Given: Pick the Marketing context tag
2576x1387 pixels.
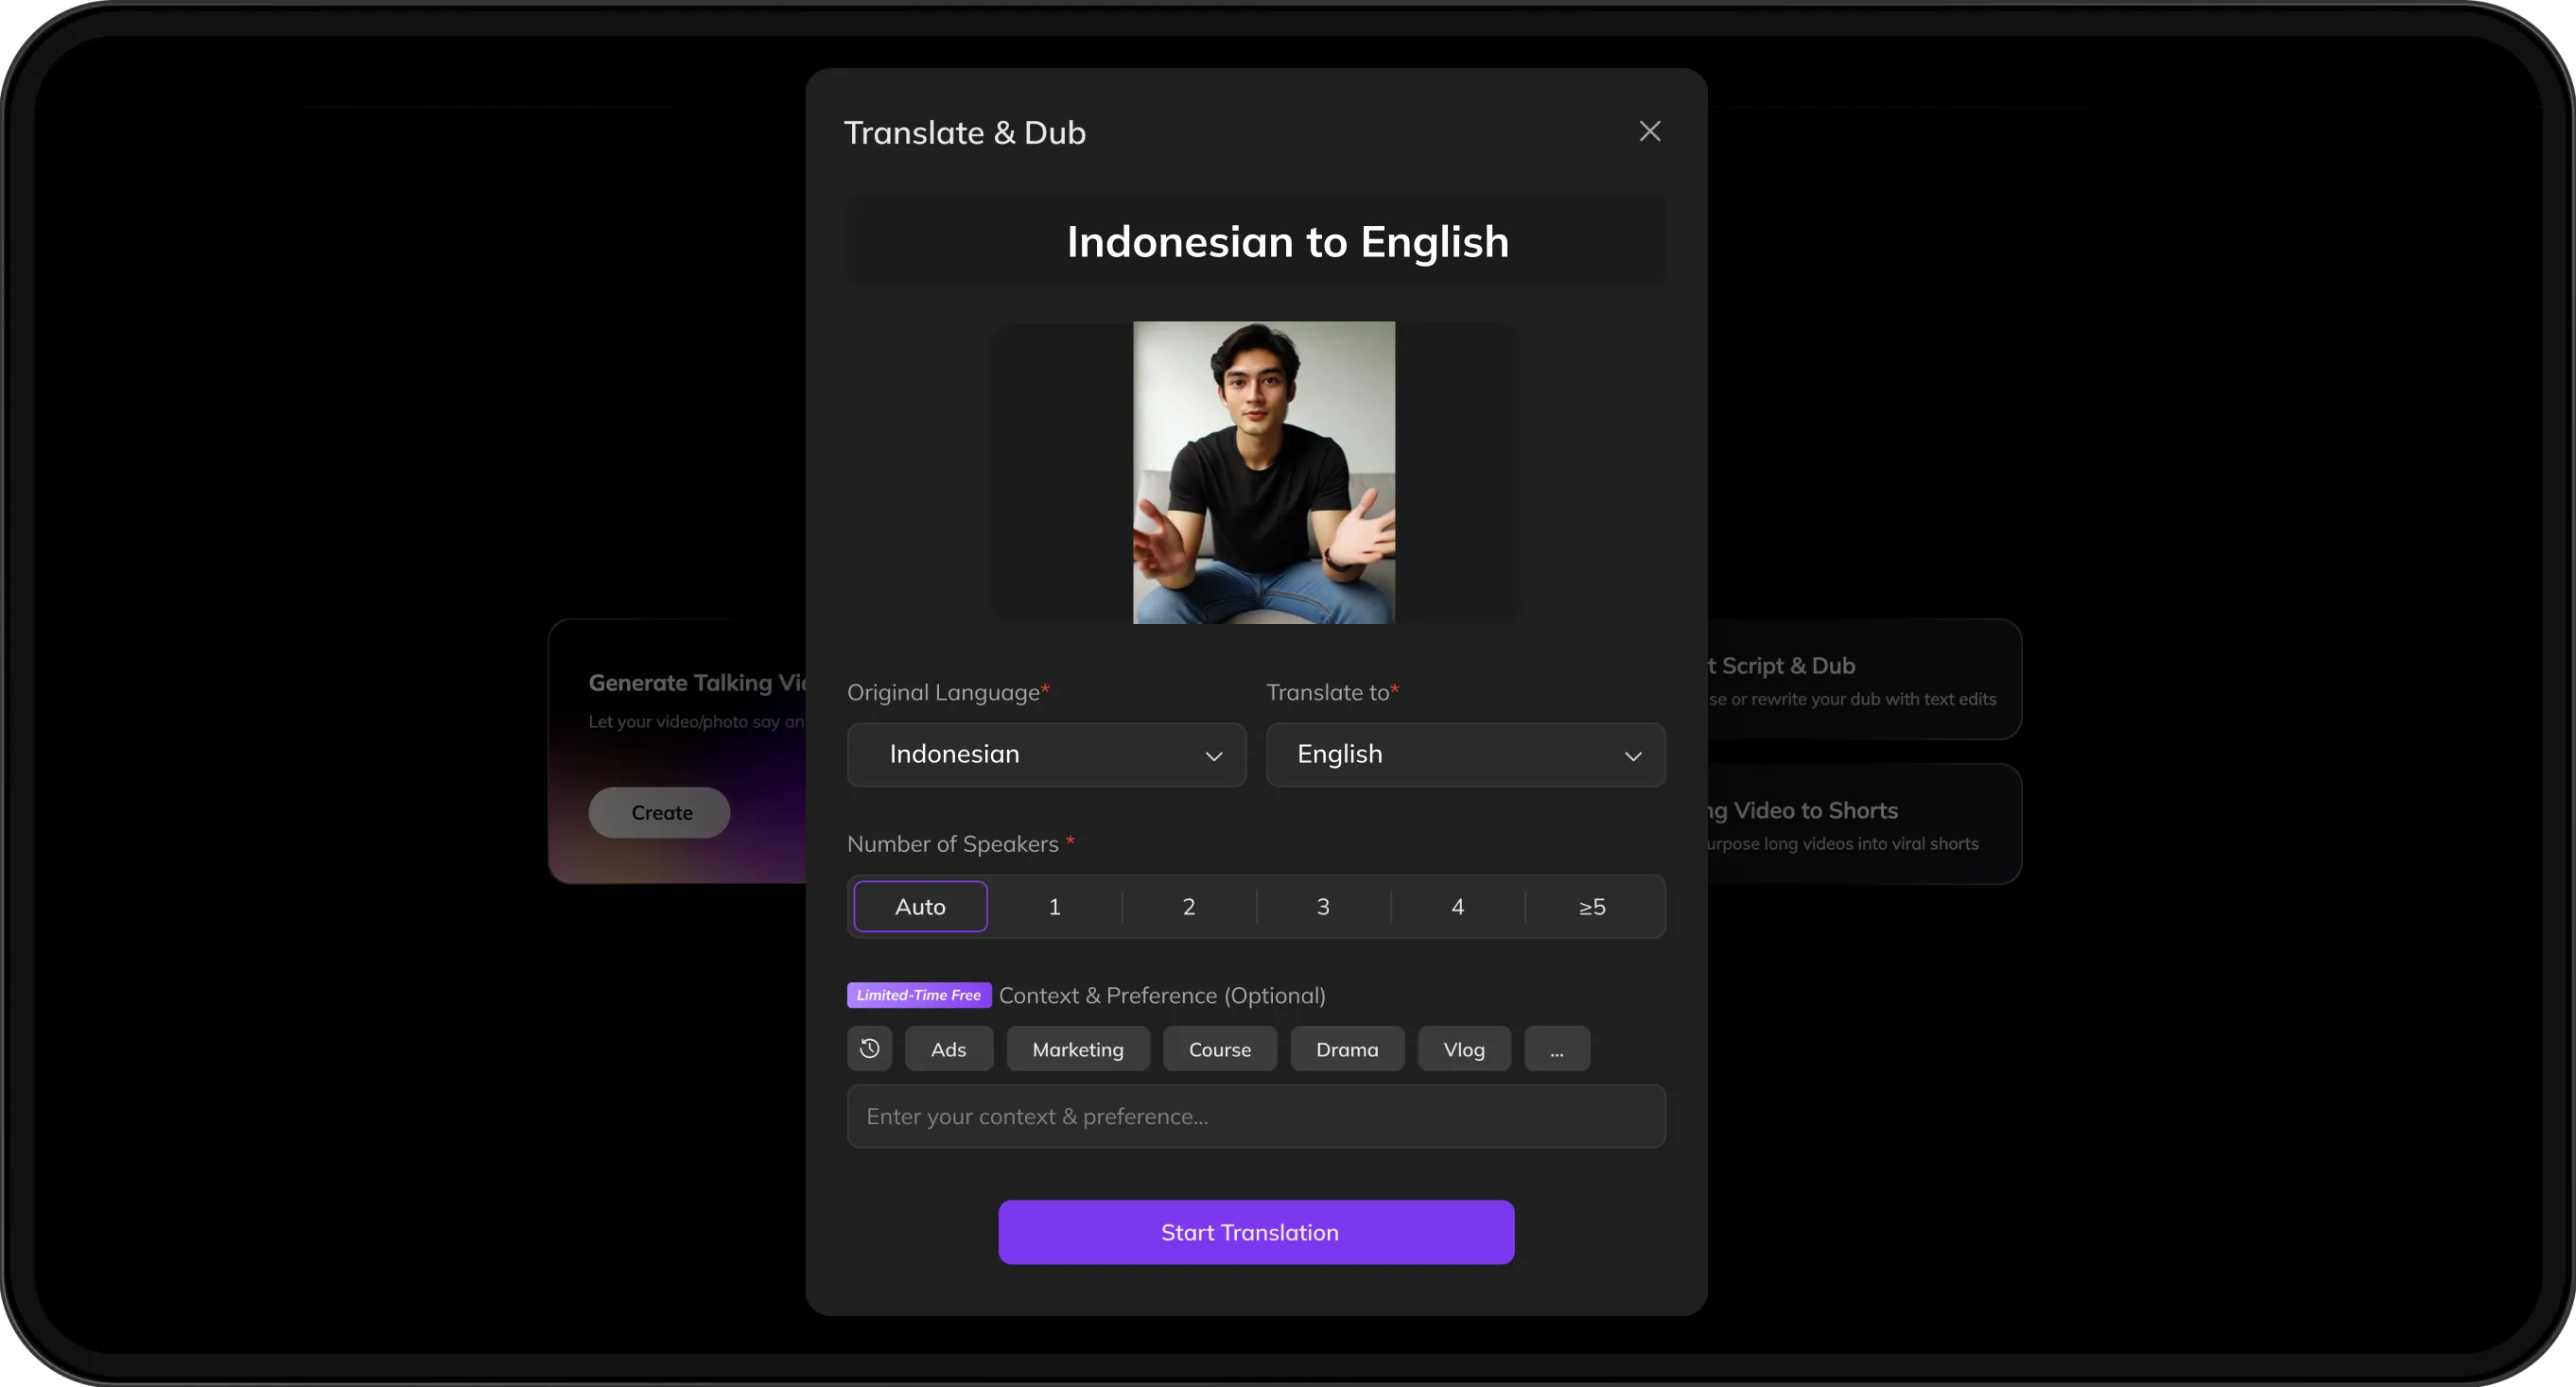Looking at the screenshot, I should pos(1077,1048).
